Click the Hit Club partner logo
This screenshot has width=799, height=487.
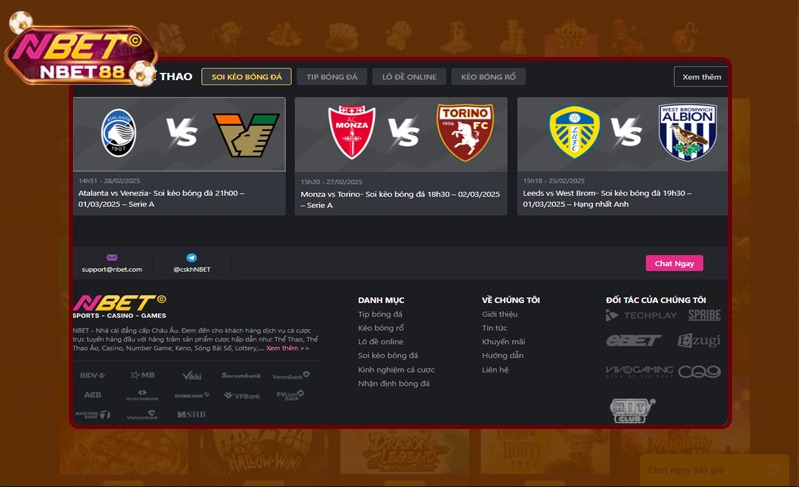tap(632, 411)
